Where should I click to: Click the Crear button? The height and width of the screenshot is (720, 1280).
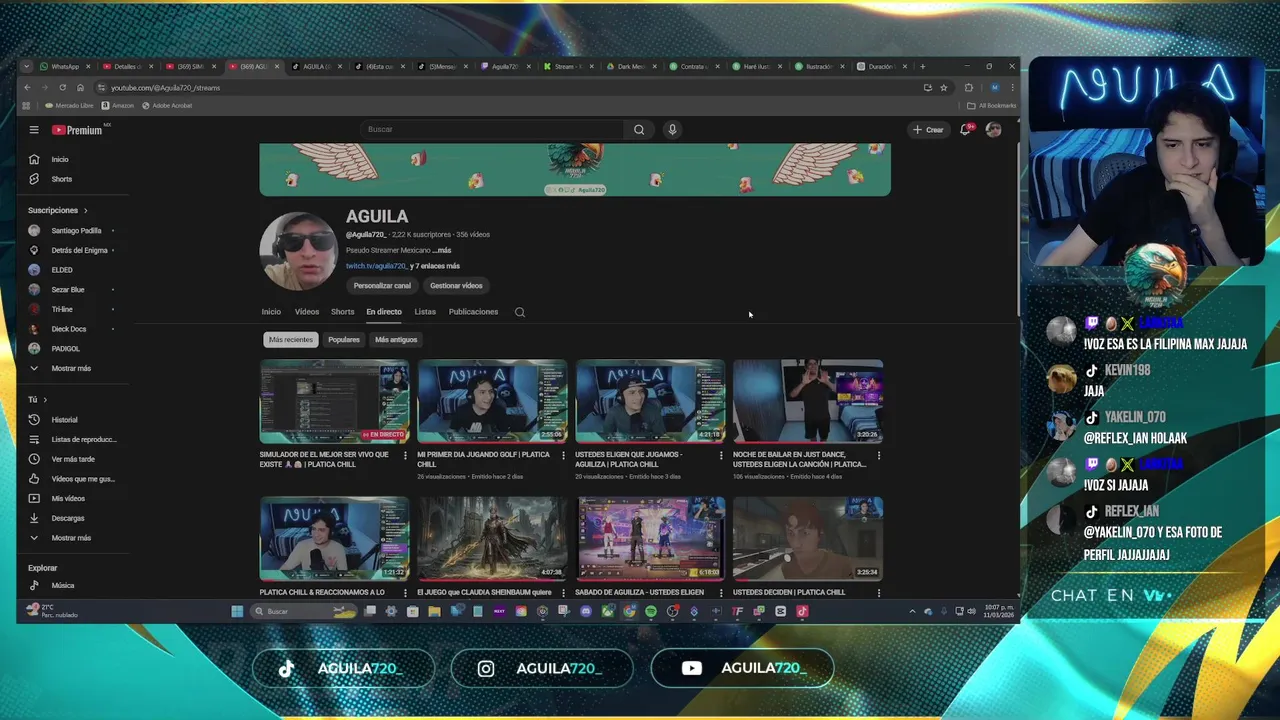point(928,130)
